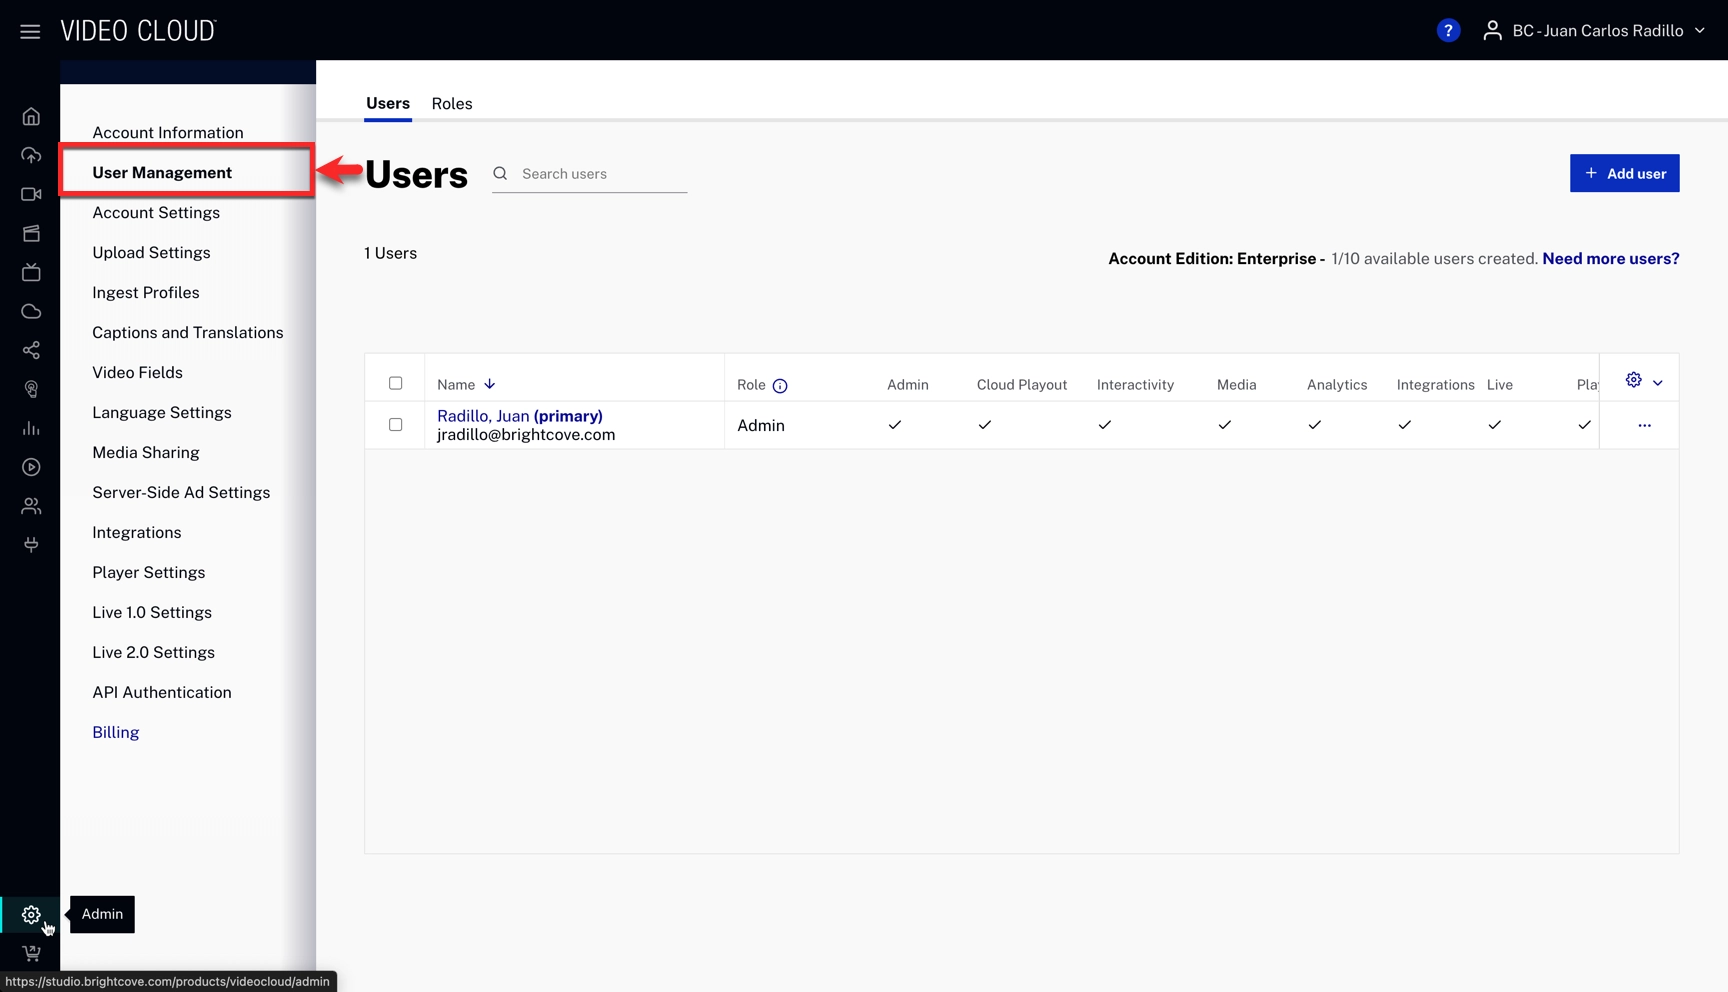Click the share-nodes Social icon
1728x992 pixels.
(31, 351)
